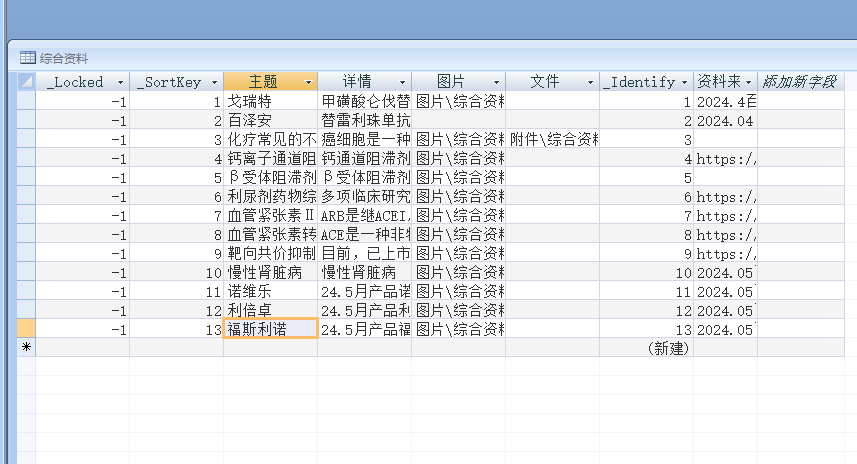Click the 血管紧张素转 cell

pos(271,234)
